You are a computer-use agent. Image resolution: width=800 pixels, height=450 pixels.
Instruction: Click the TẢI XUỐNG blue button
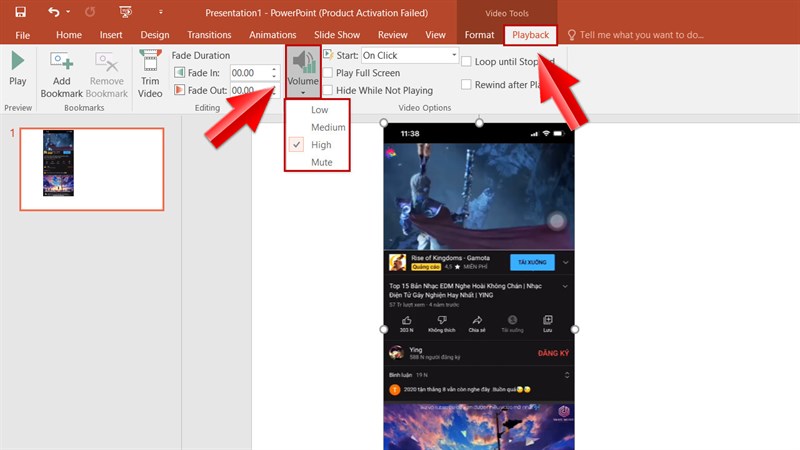[532, 262]
